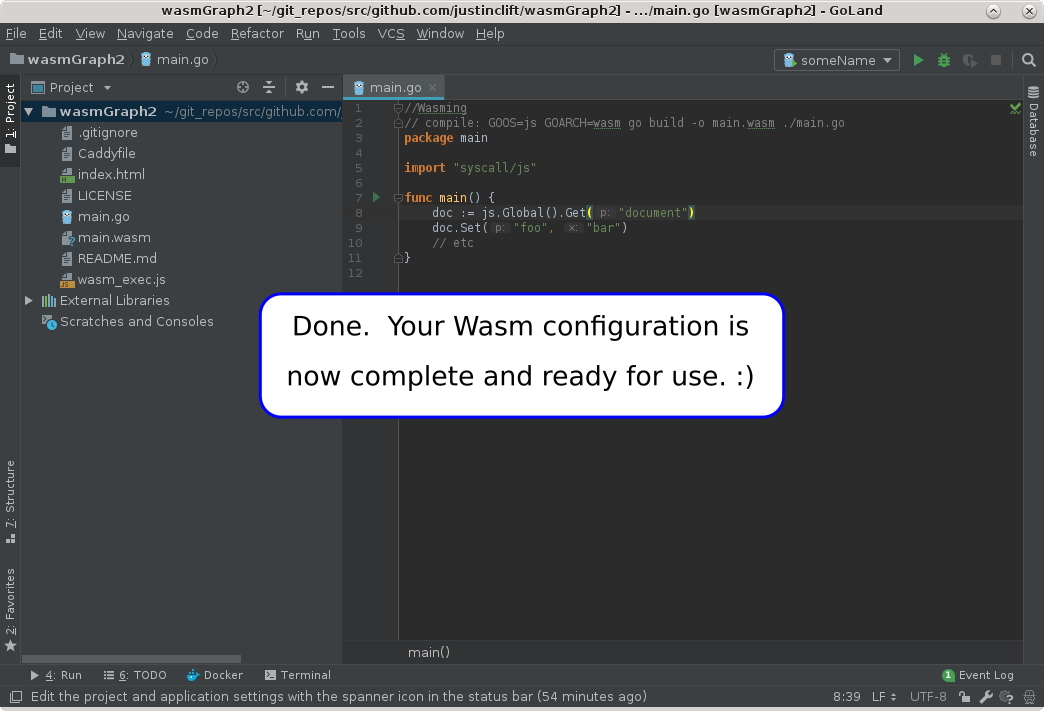Expand the External Libraries node arrow
Viewport: 1044px width, 711px height.
pyautogui.click(x=29, y=300)
